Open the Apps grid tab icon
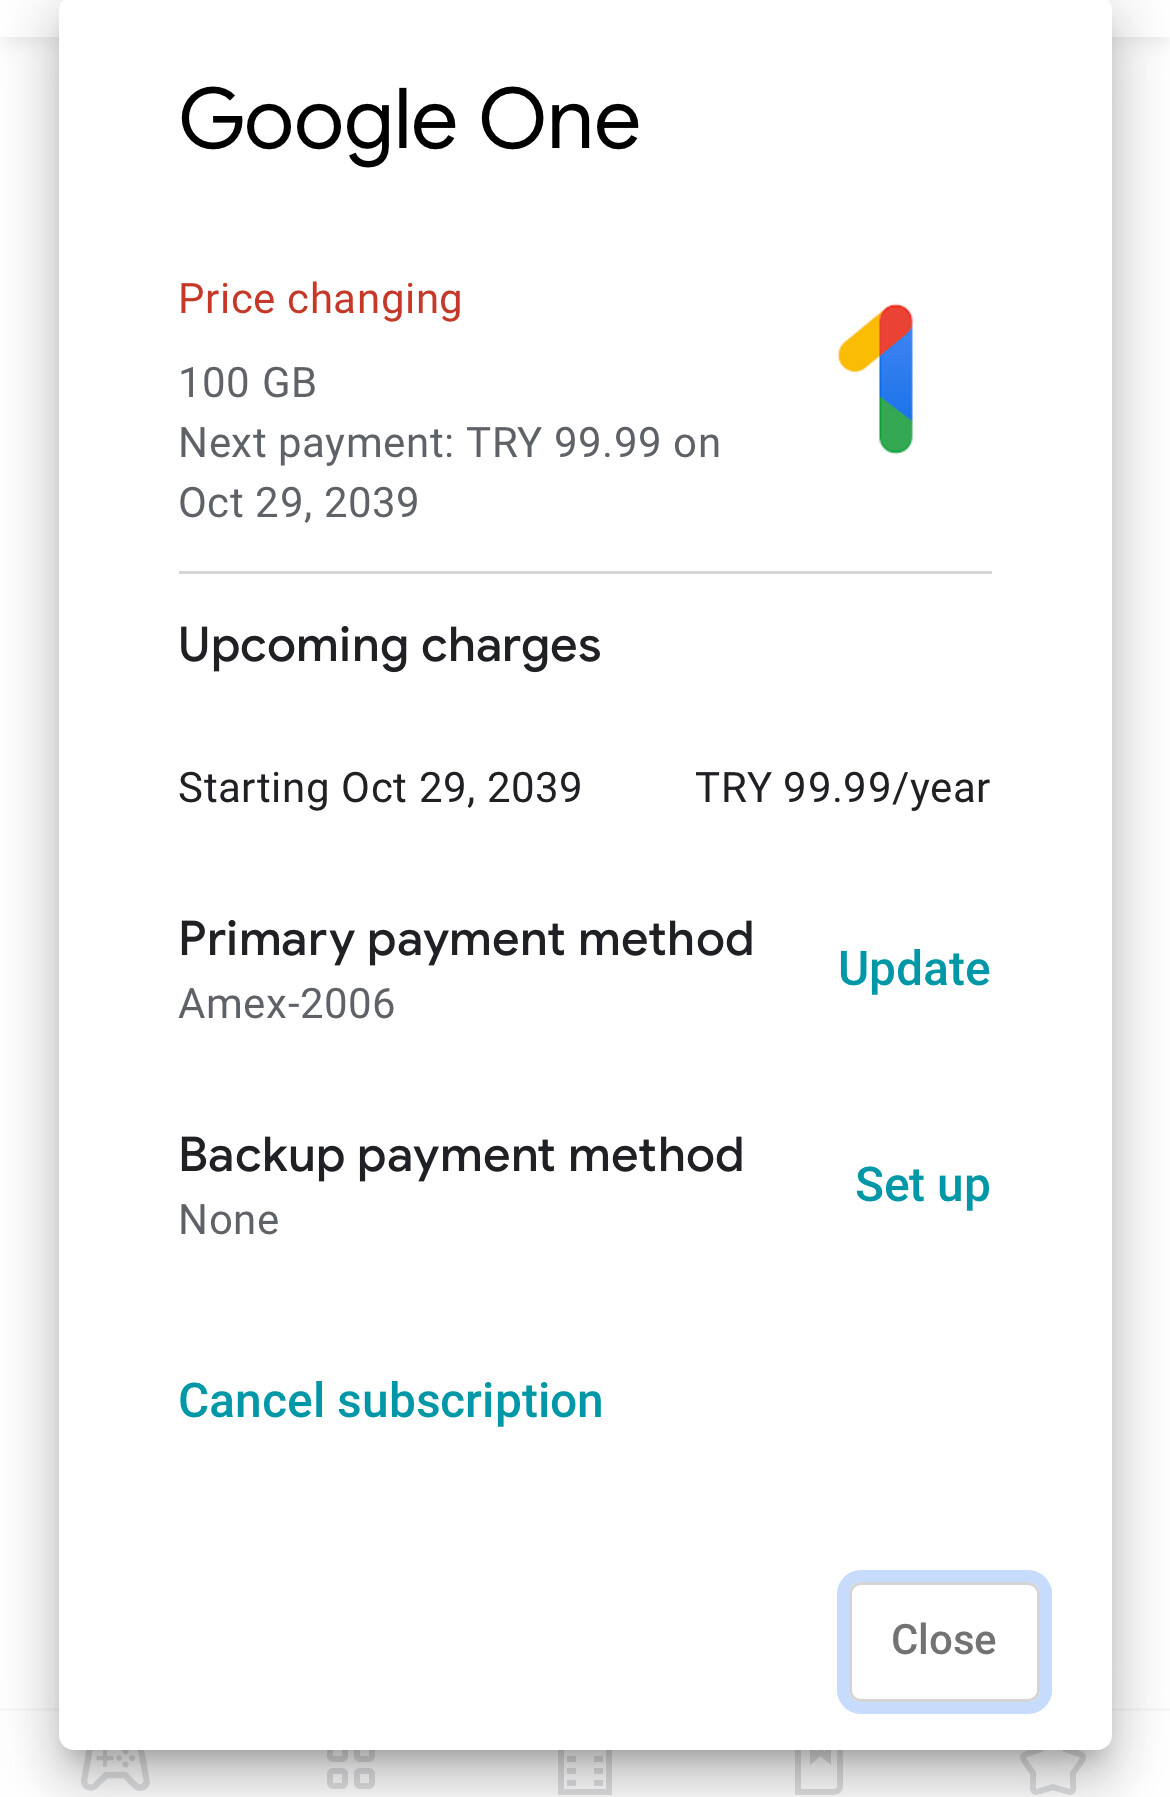 [351, 1769]
